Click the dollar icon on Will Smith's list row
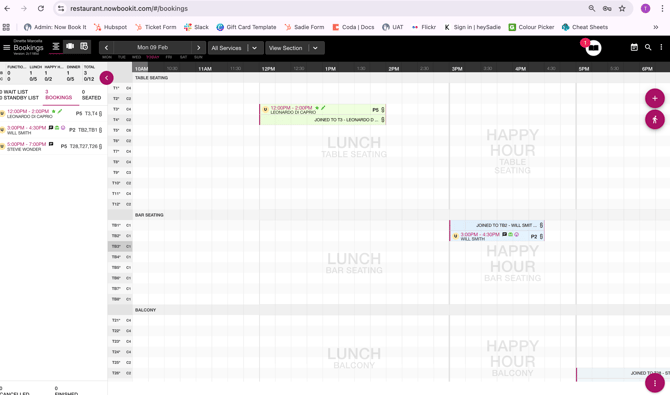Viewport: 670px width, 395px height. click(x=100, y=130)
